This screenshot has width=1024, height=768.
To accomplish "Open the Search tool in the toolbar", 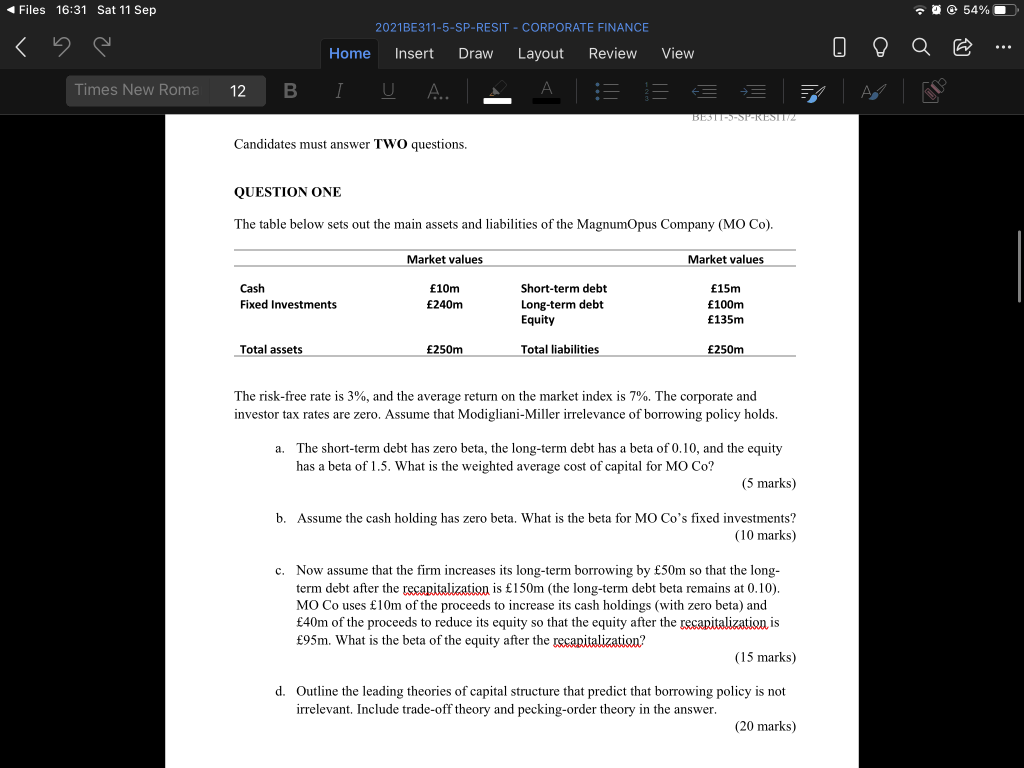I will (921, 46).
